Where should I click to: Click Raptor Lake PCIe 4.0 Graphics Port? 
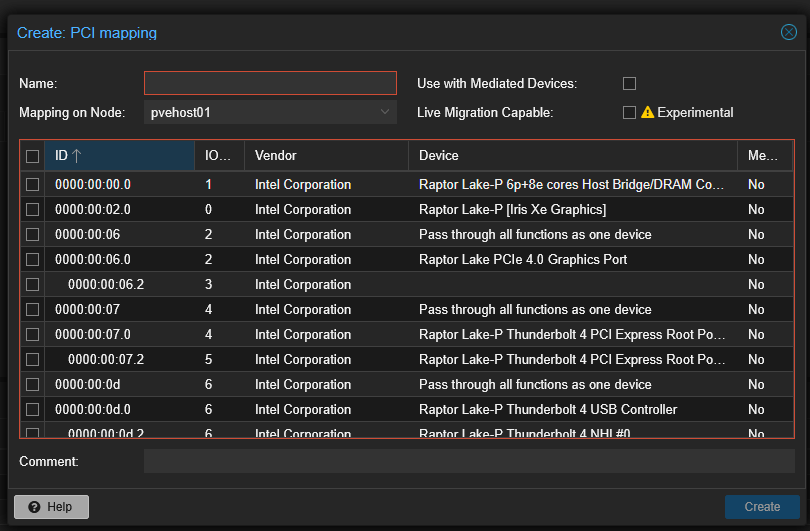(x=523, y=259)
